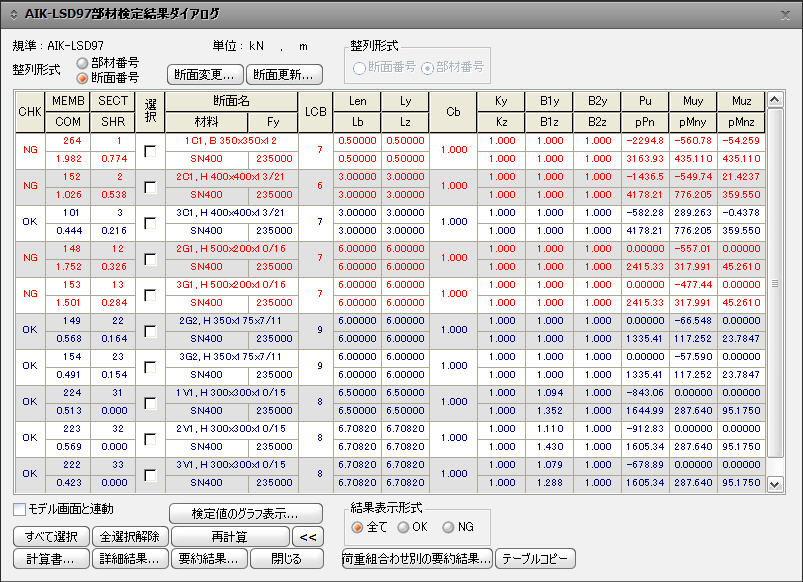Select the 断面番号 sort radio button
This screenshot has height=582, width=803.
point(82,78)
